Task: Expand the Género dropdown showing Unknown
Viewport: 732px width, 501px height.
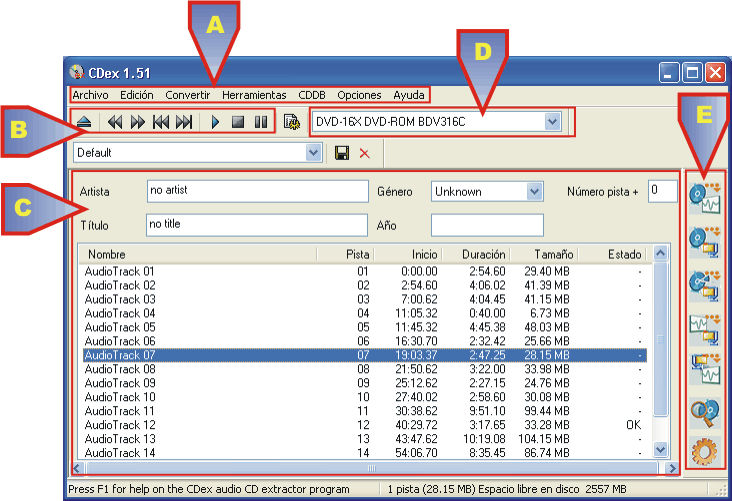Action: [x=534, y=191]
